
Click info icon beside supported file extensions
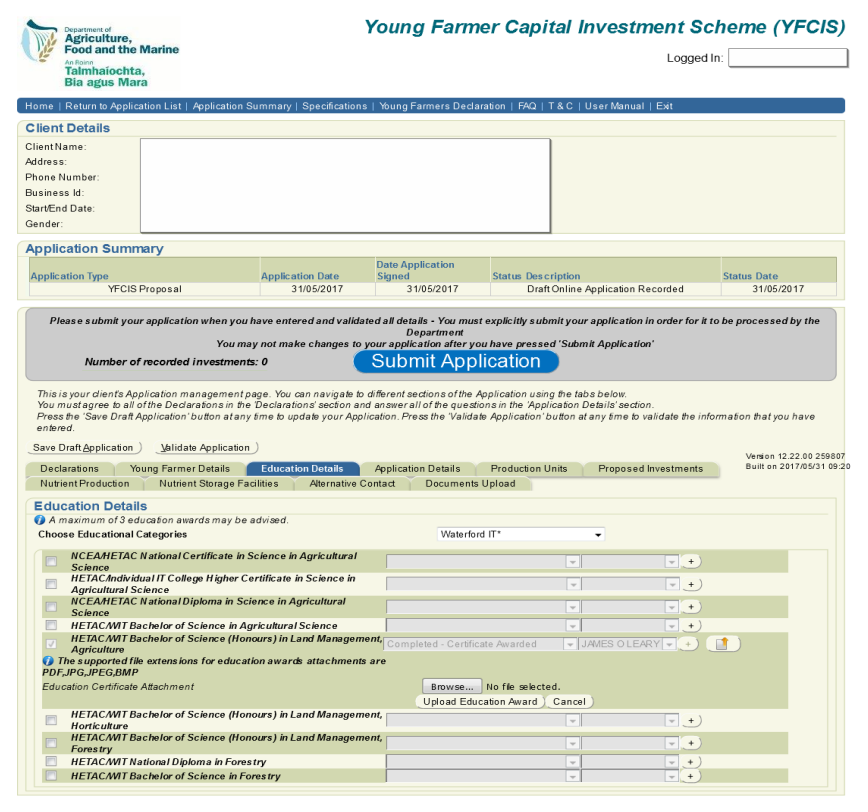click(x=48, y=661)
